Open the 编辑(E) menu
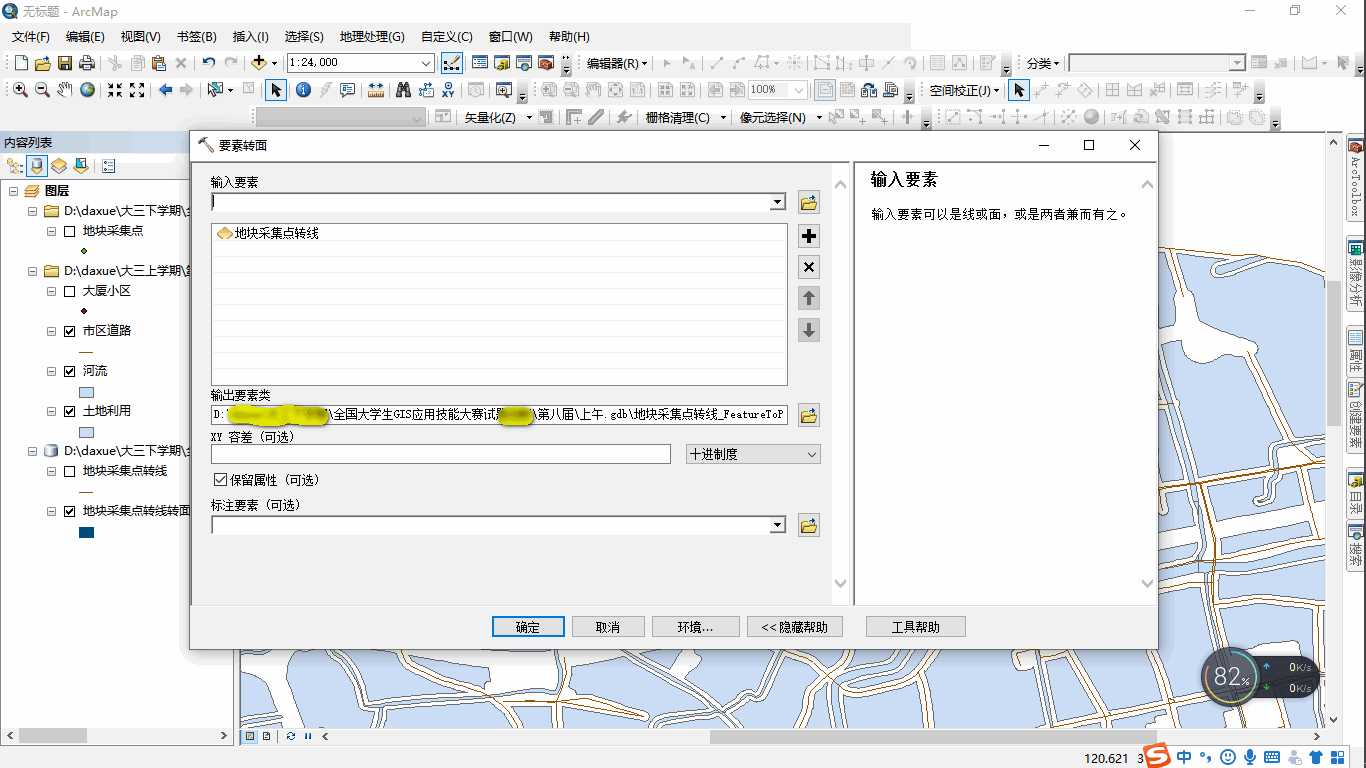The width and height of the screenshot is (1366, 768). (x=85, y=36)
